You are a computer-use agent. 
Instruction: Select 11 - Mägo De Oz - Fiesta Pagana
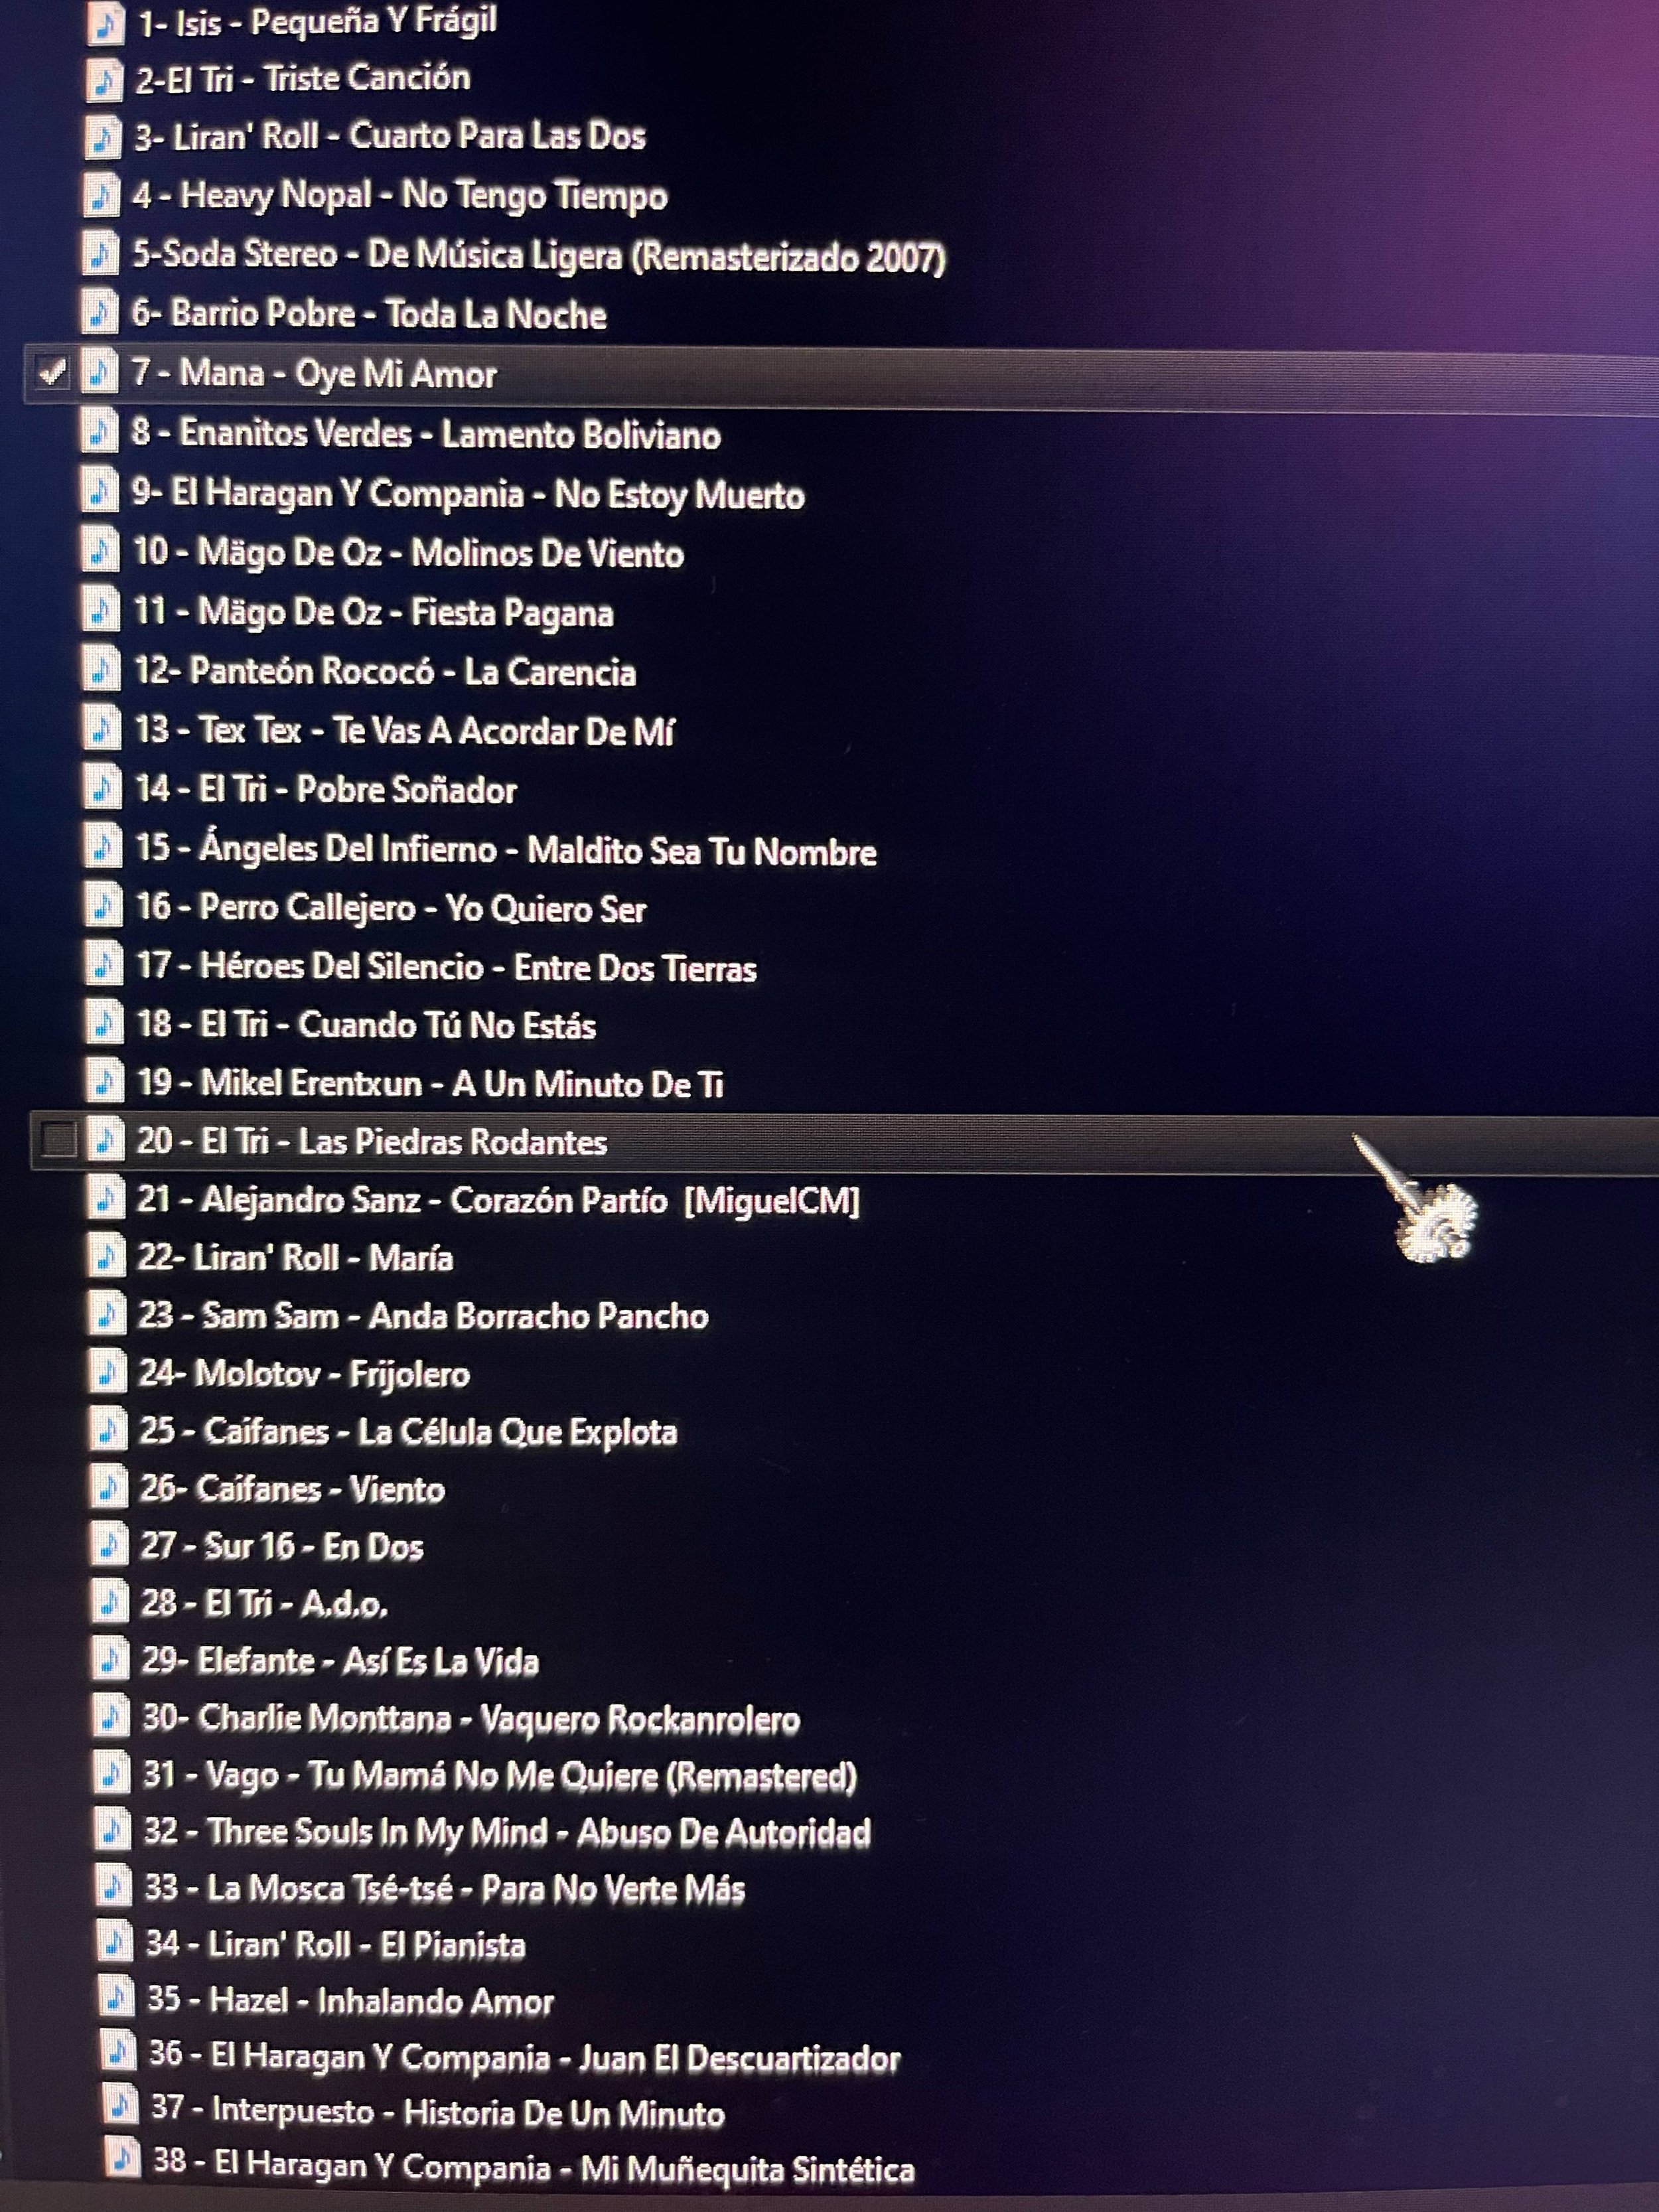click(374, 612)
